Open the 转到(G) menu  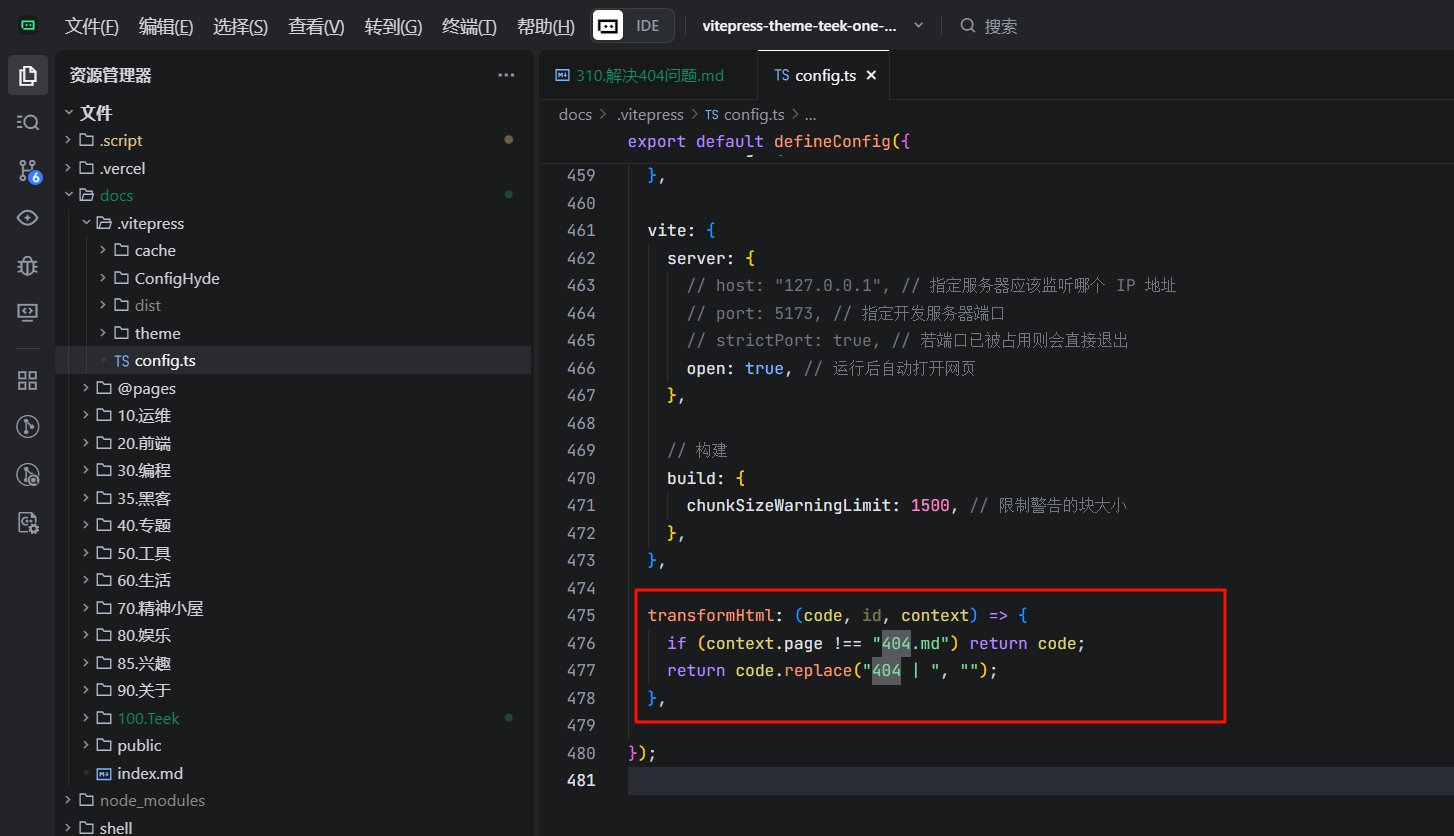pos(393,27)
